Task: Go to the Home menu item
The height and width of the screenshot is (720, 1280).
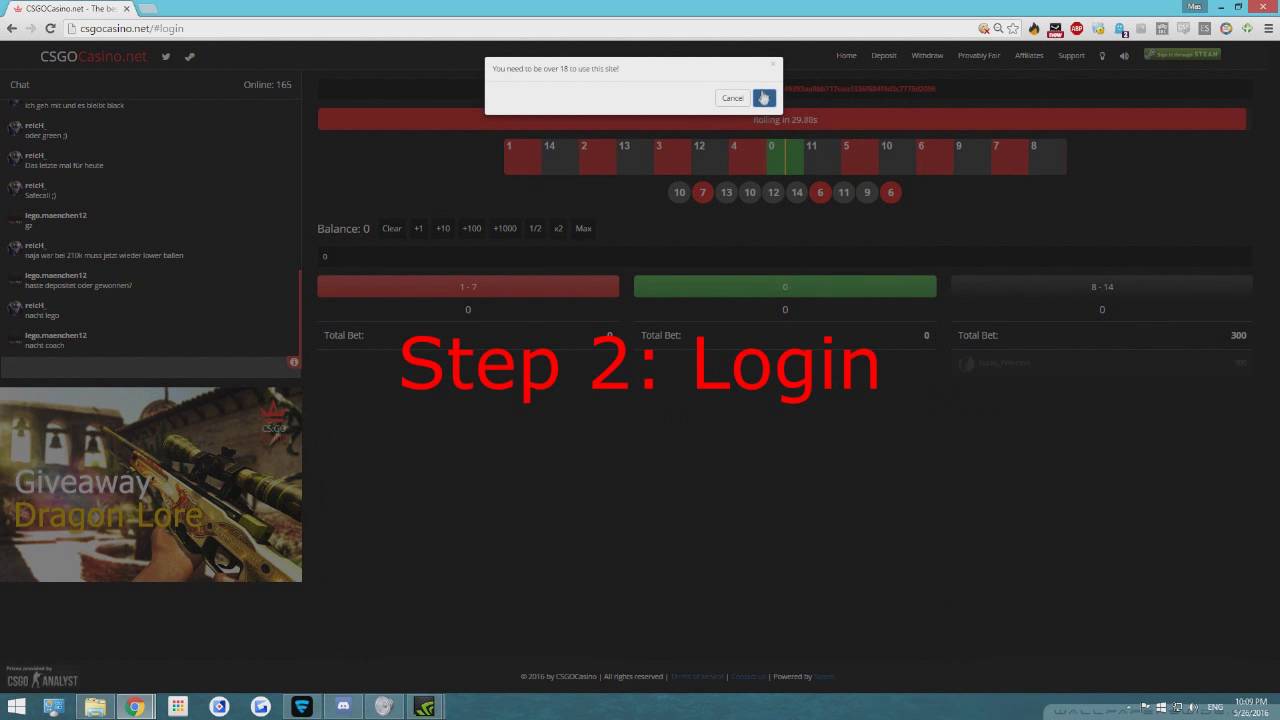Action: click(x=846, y=56)
